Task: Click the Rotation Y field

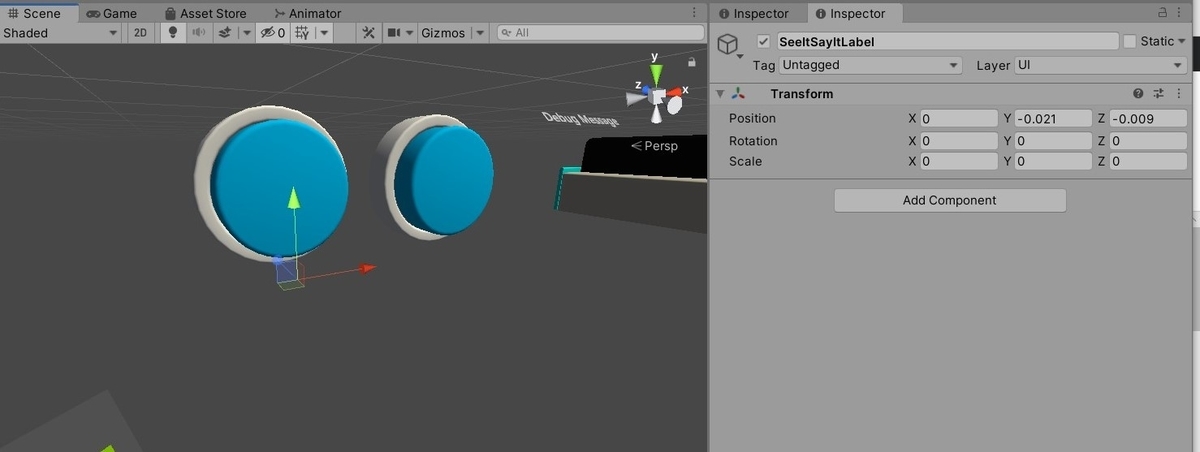Action: (x=1052, y=141)
